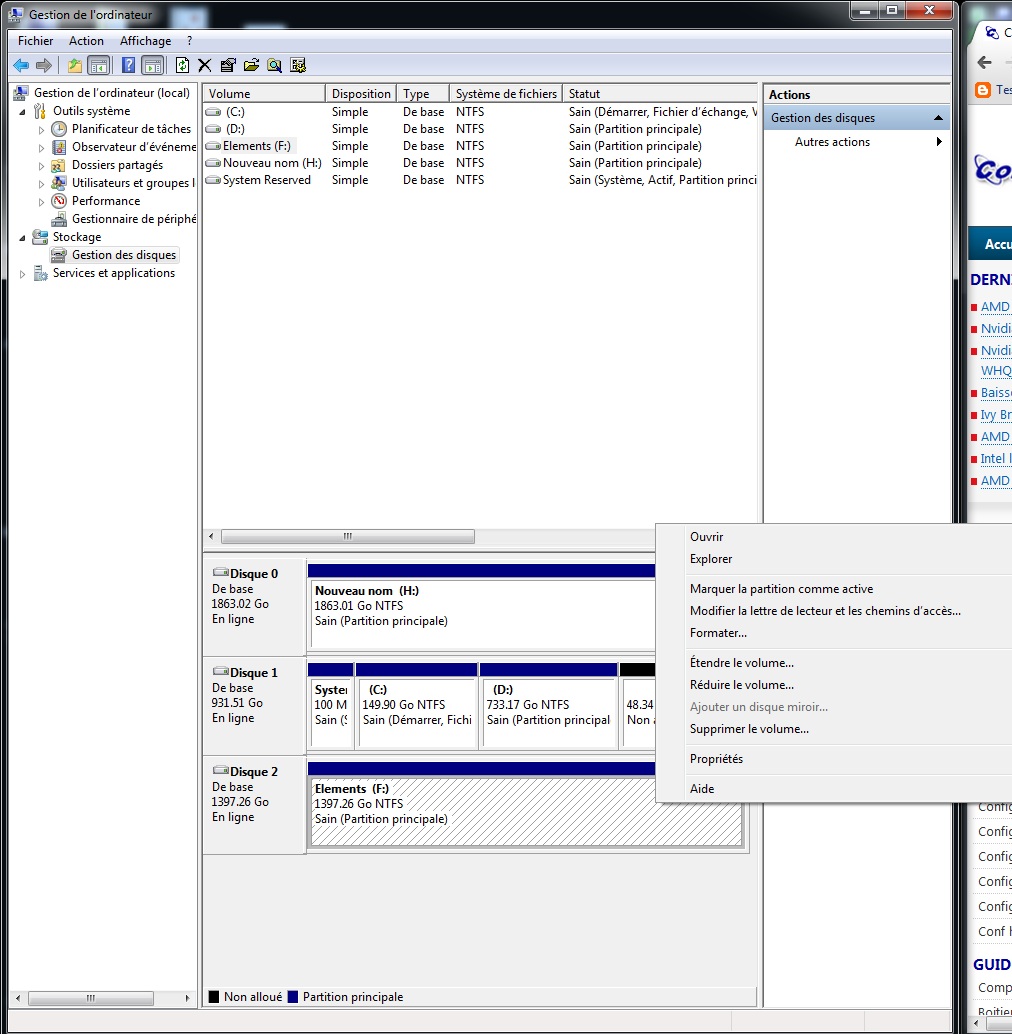This screenshot has width=1012, height=1034.
Task: Toggle the console tree pane toolbar button
Action: (98, 65)
